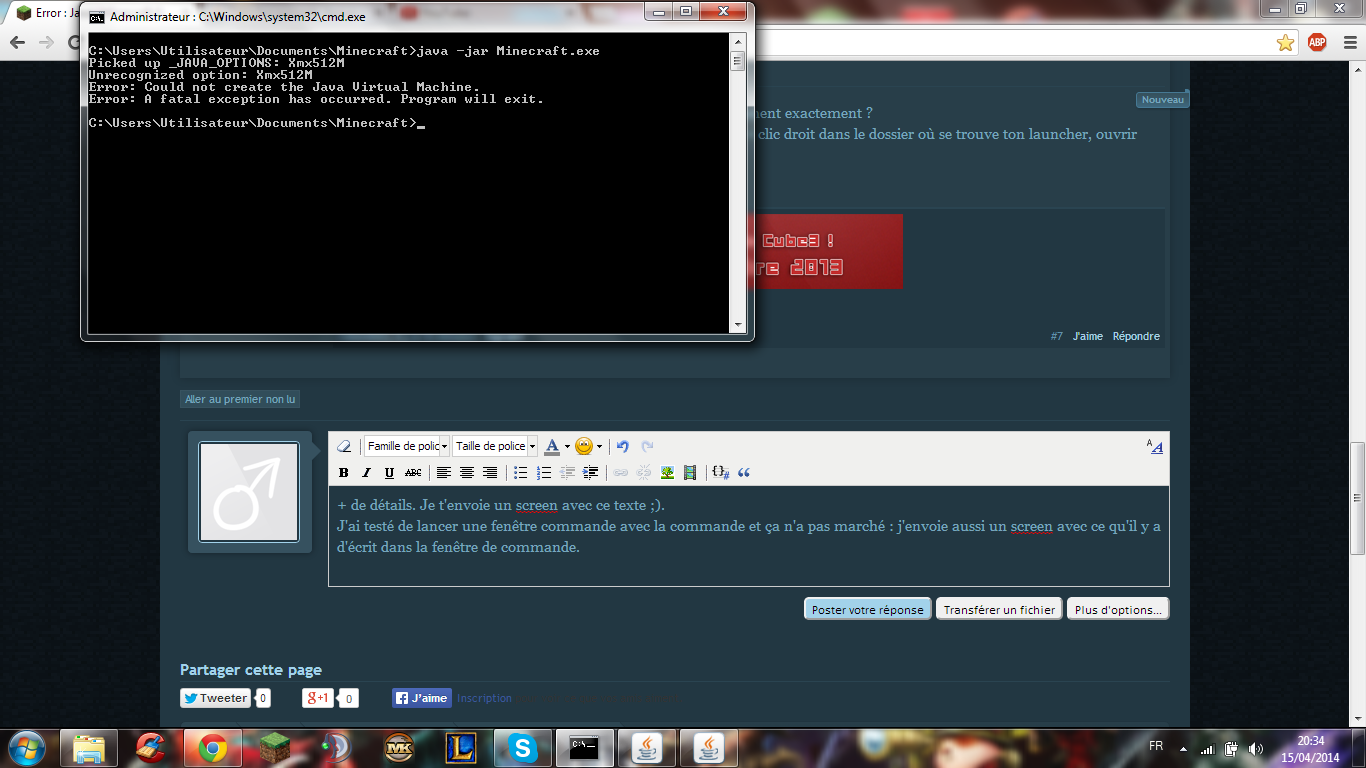
Task: Click the Google +1 button
Action: pyautogui.click(x=318, y=698)
